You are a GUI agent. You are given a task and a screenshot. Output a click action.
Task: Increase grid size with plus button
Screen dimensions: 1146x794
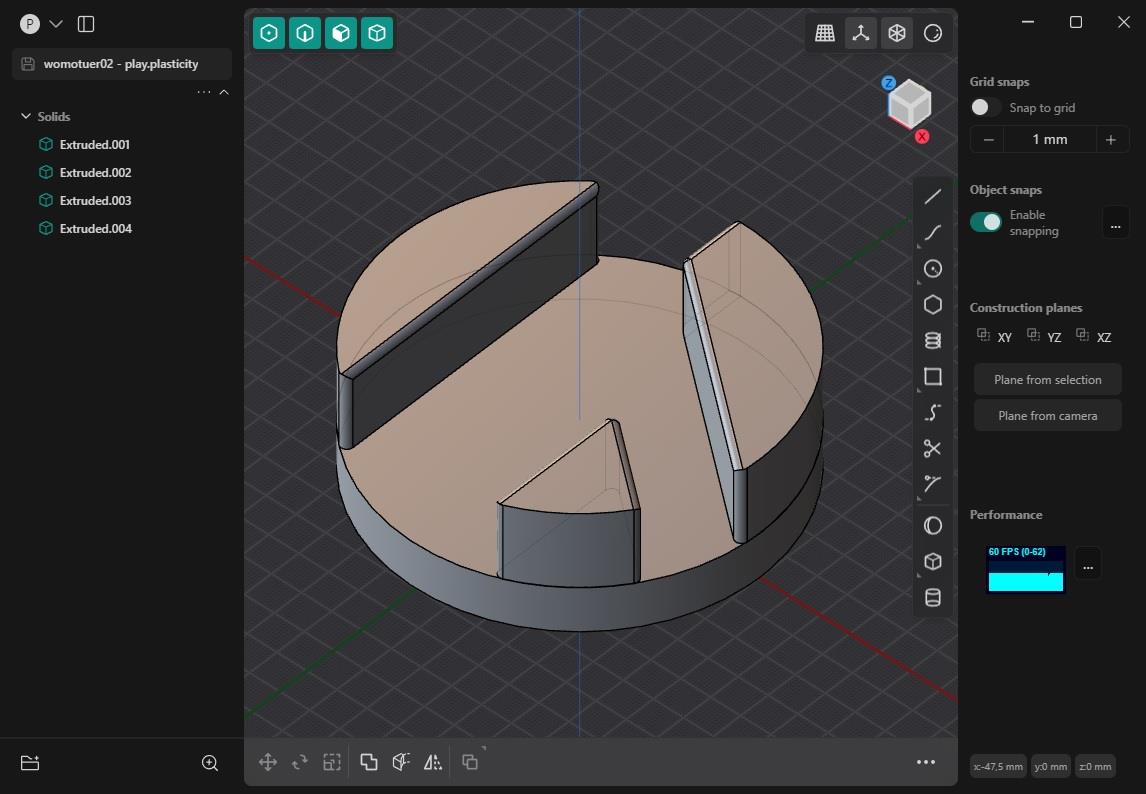coord(1110,140)
